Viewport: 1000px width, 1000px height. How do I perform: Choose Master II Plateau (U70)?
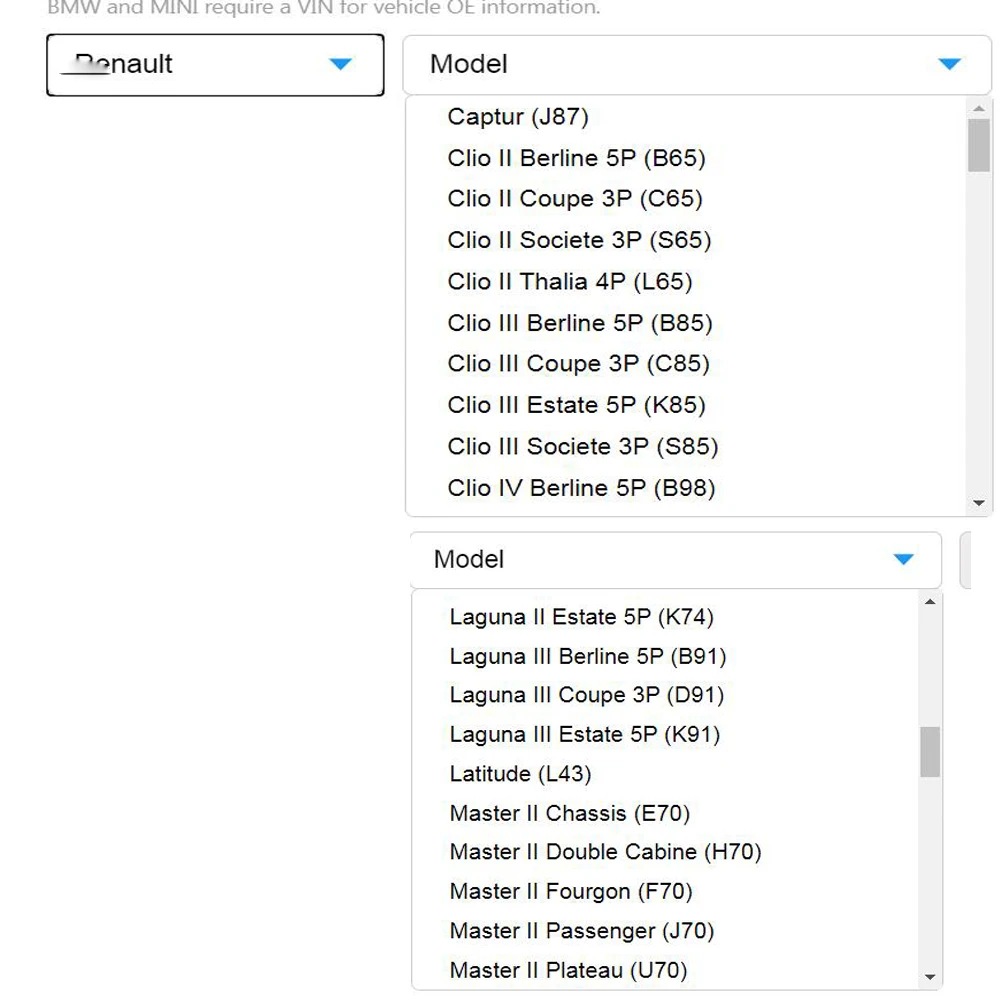point(568,970)
